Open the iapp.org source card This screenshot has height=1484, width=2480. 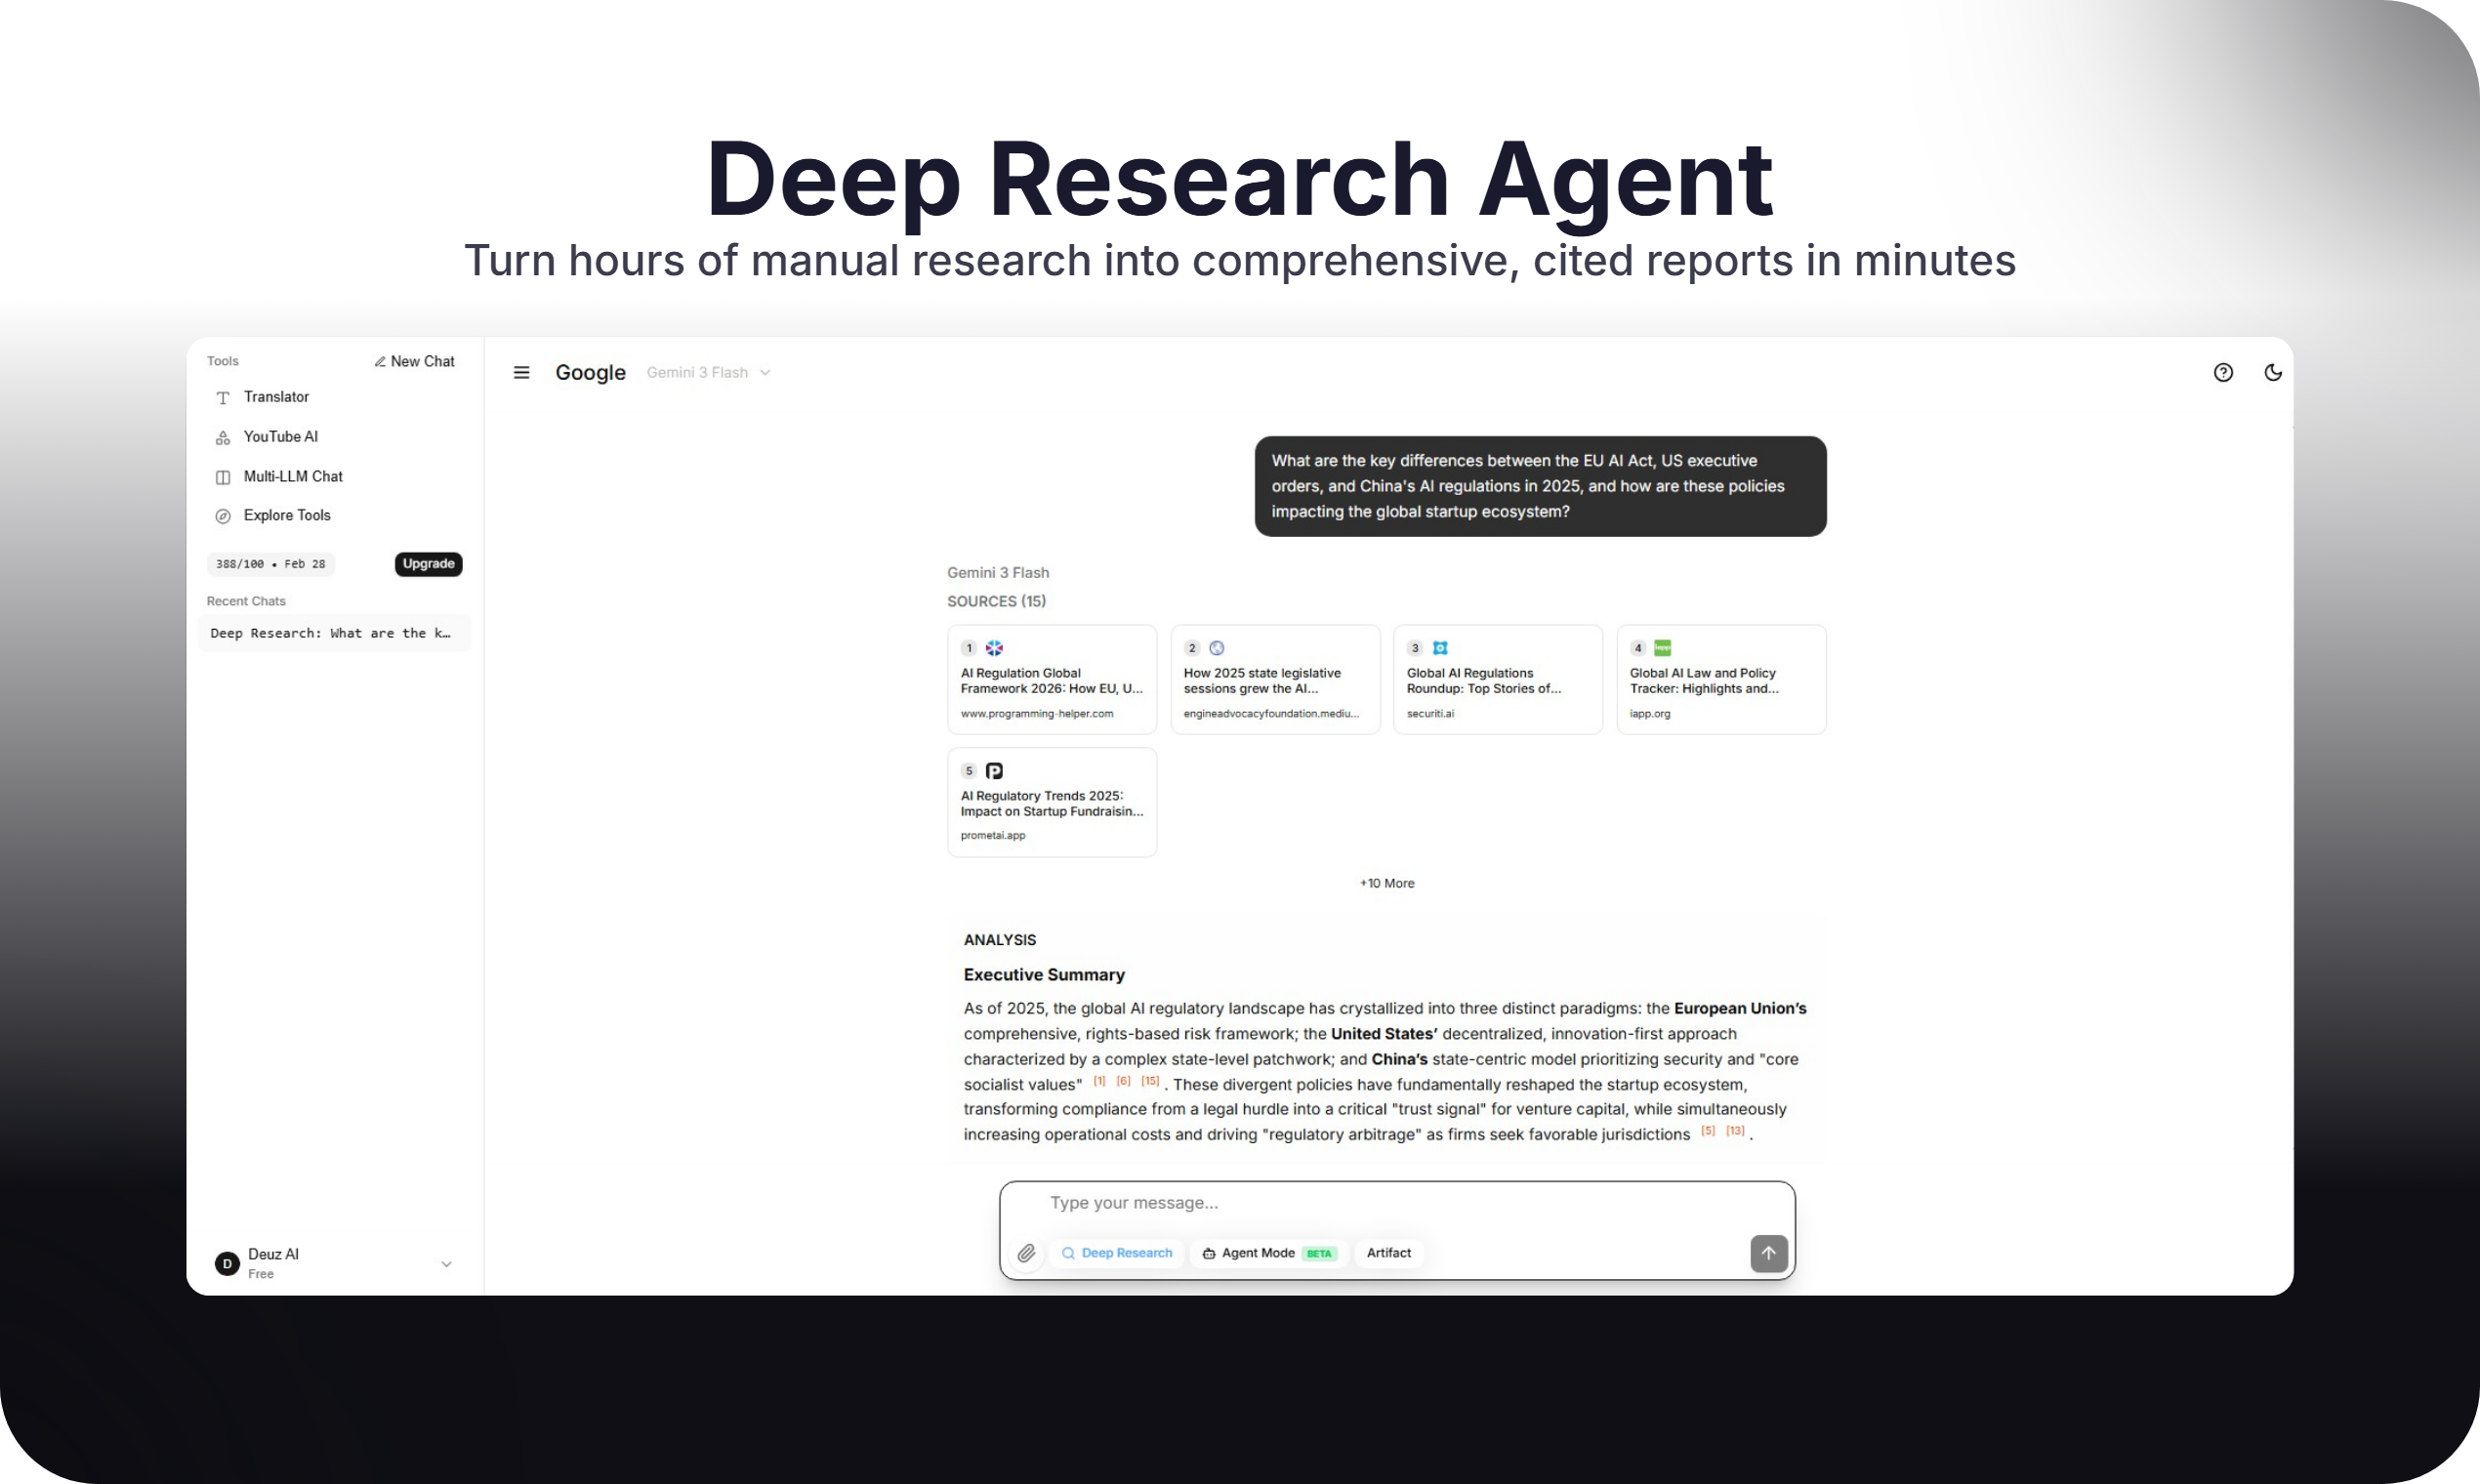(x=1720, y=680)
